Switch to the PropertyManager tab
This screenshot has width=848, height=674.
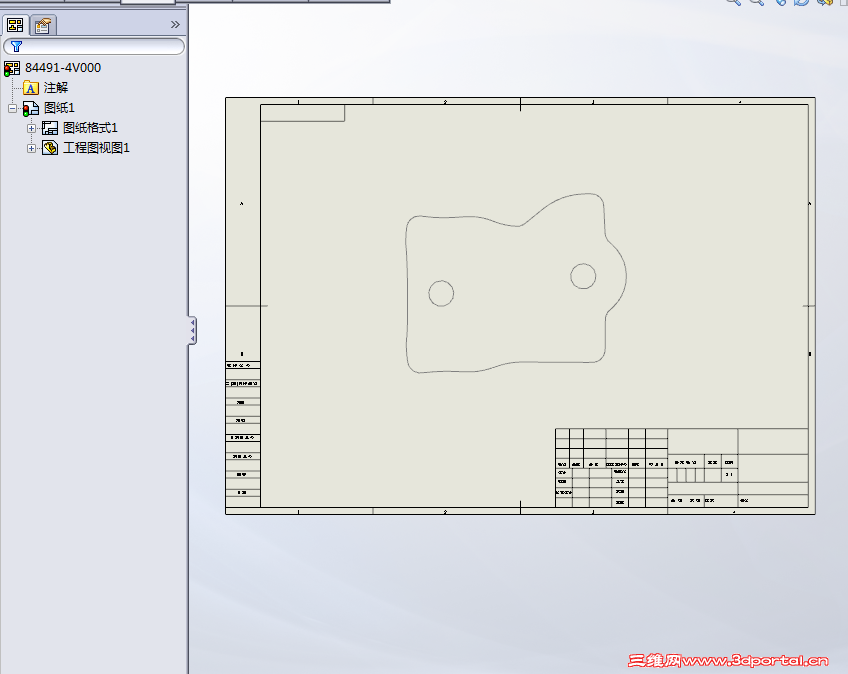coord(42,25)
